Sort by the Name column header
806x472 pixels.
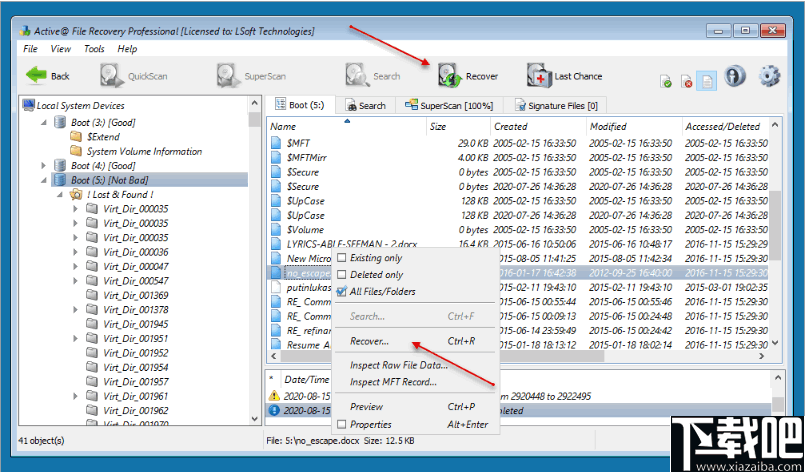click(x=347, y=126)
